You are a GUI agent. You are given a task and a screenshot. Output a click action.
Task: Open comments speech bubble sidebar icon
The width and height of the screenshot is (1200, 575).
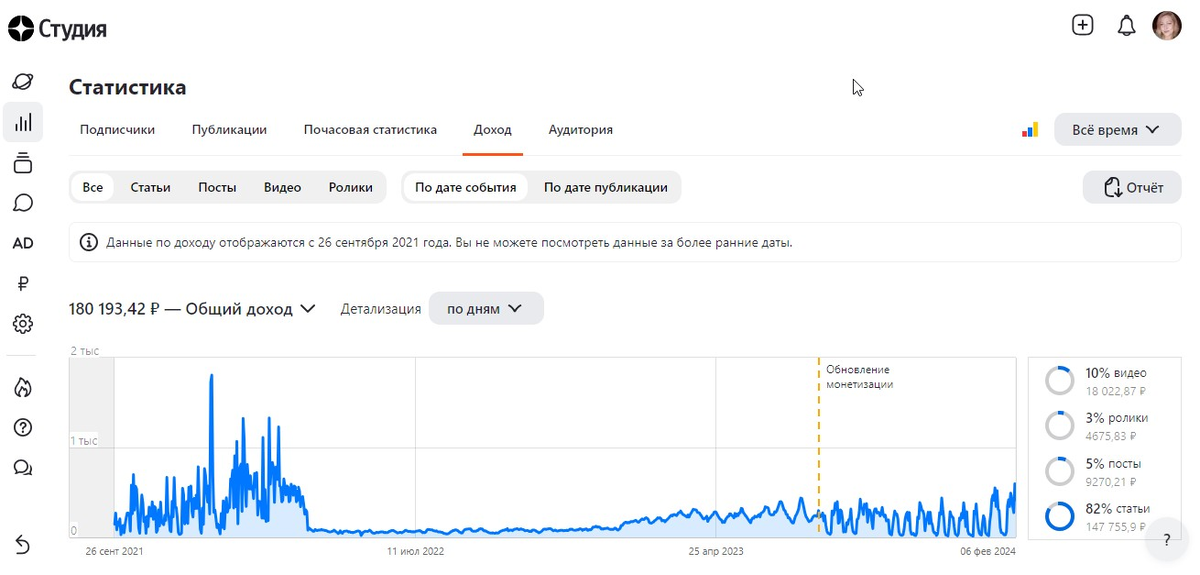(23, 203)
